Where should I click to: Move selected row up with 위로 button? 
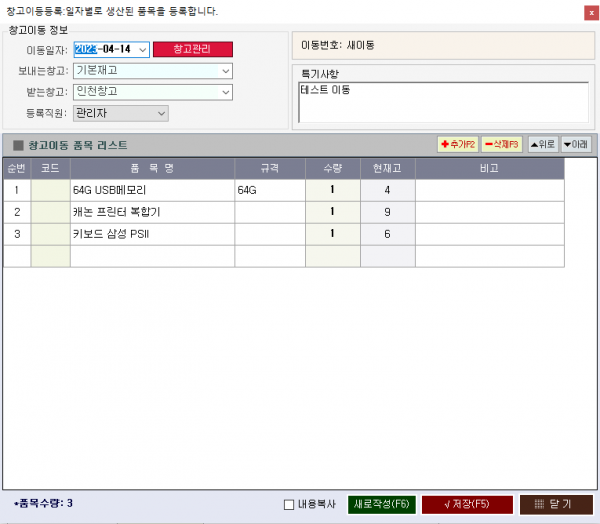coord(543,145)
